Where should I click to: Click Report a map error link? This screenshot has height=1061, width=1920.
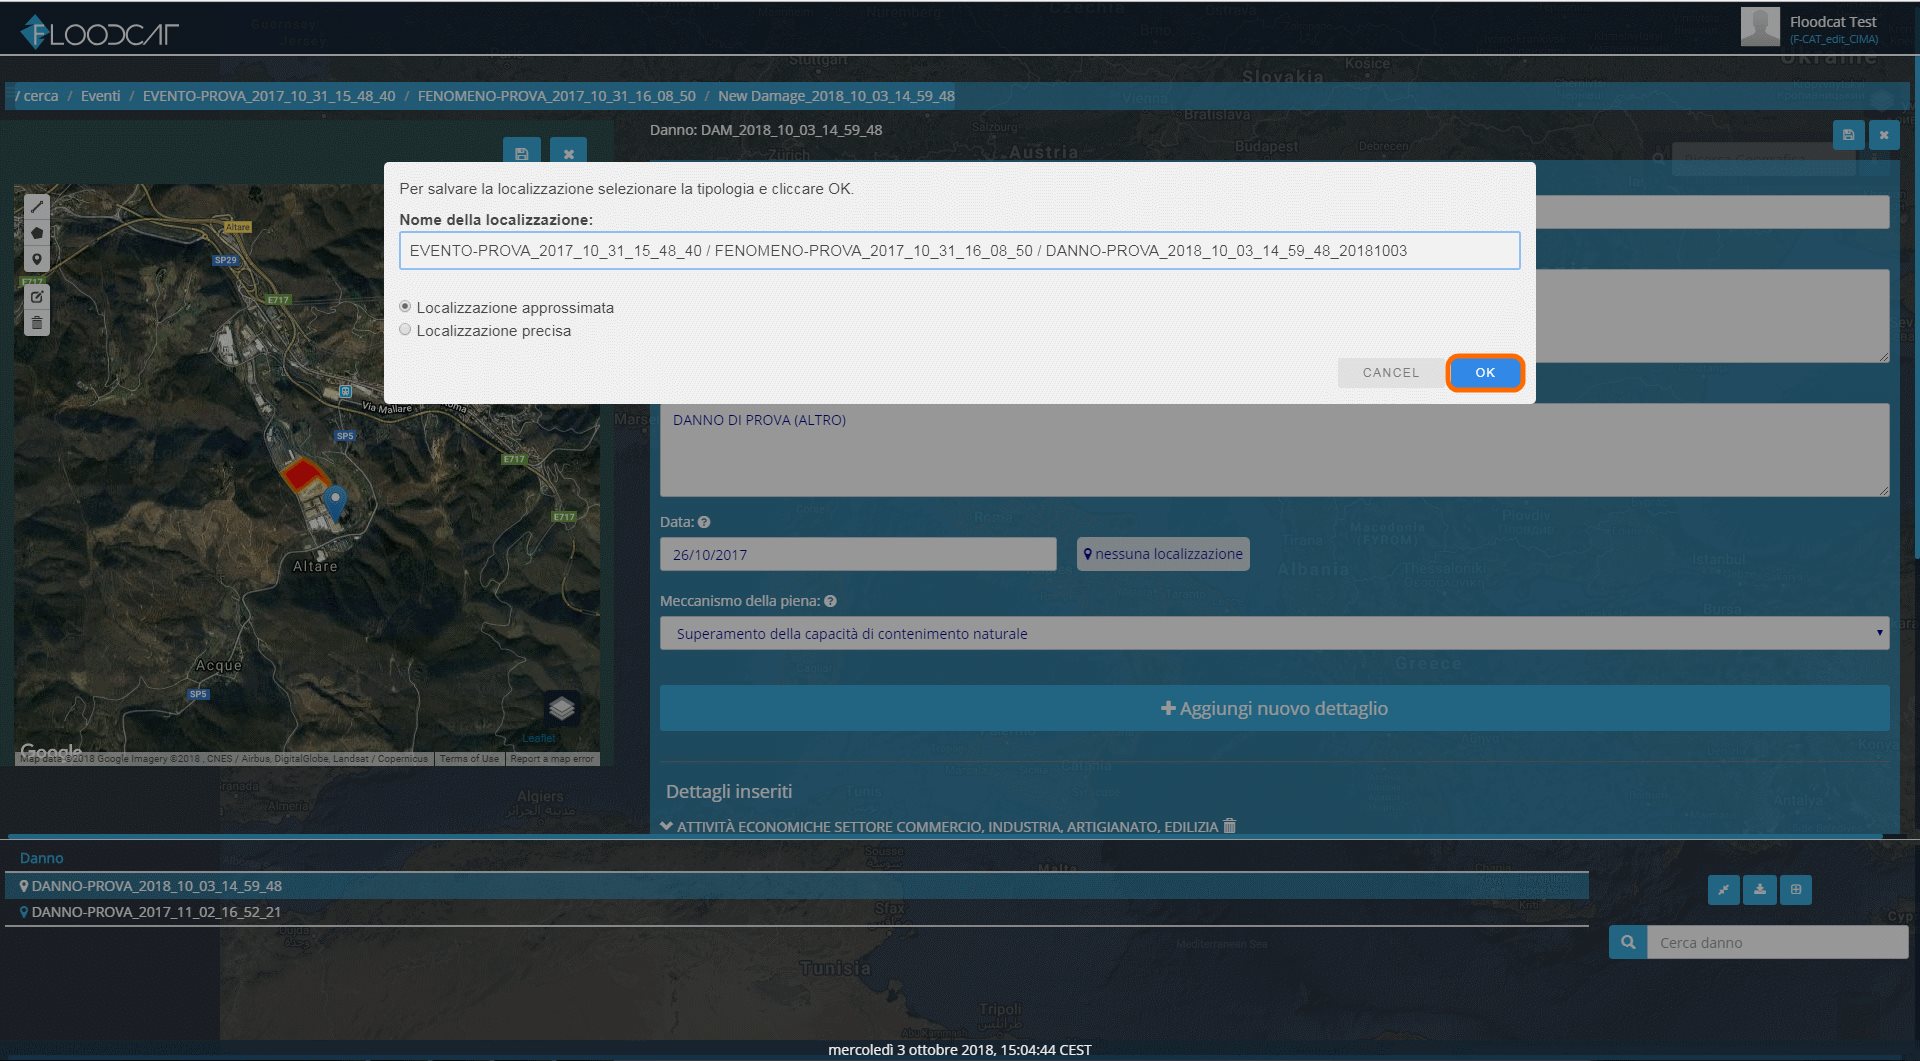coord(551,759)
